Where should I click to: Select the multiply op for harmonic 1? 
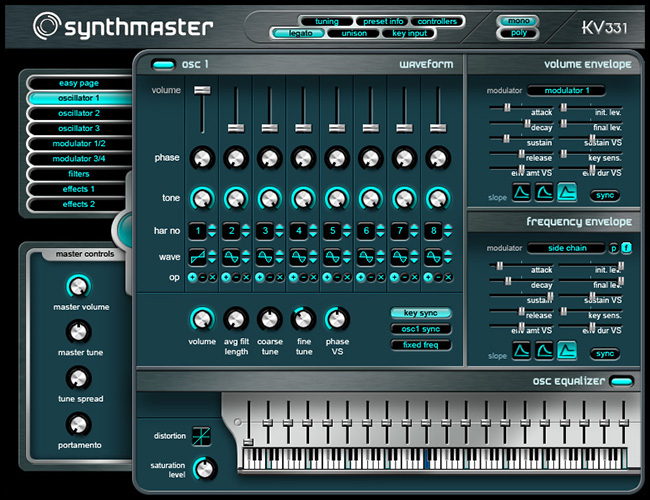point(212,277)
